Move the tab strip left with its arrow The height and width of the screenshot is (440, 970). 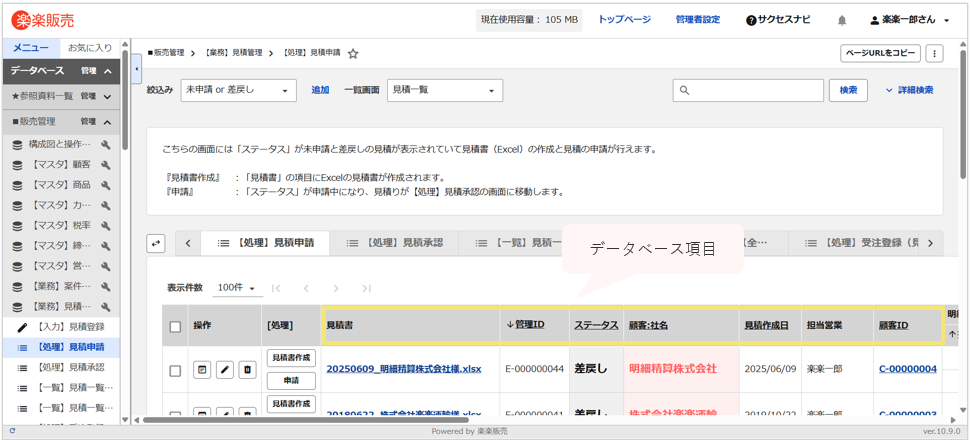coord(188,243)
